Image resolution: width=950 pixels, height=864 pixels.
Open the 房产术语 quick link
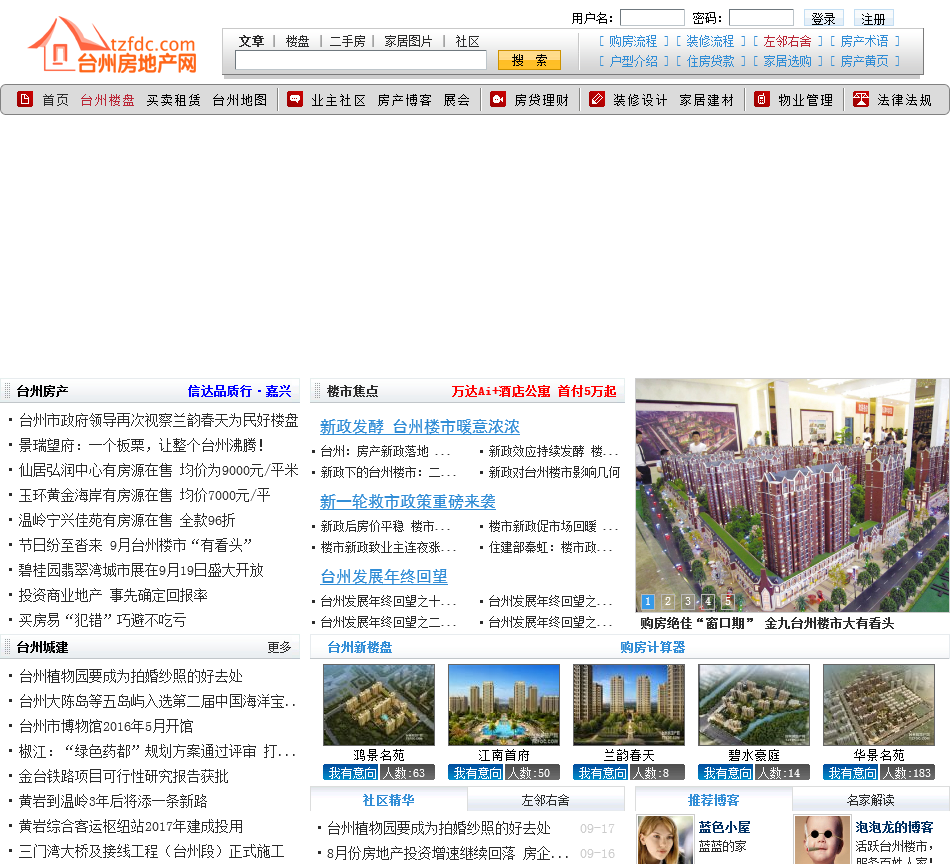tap(864, 41)
